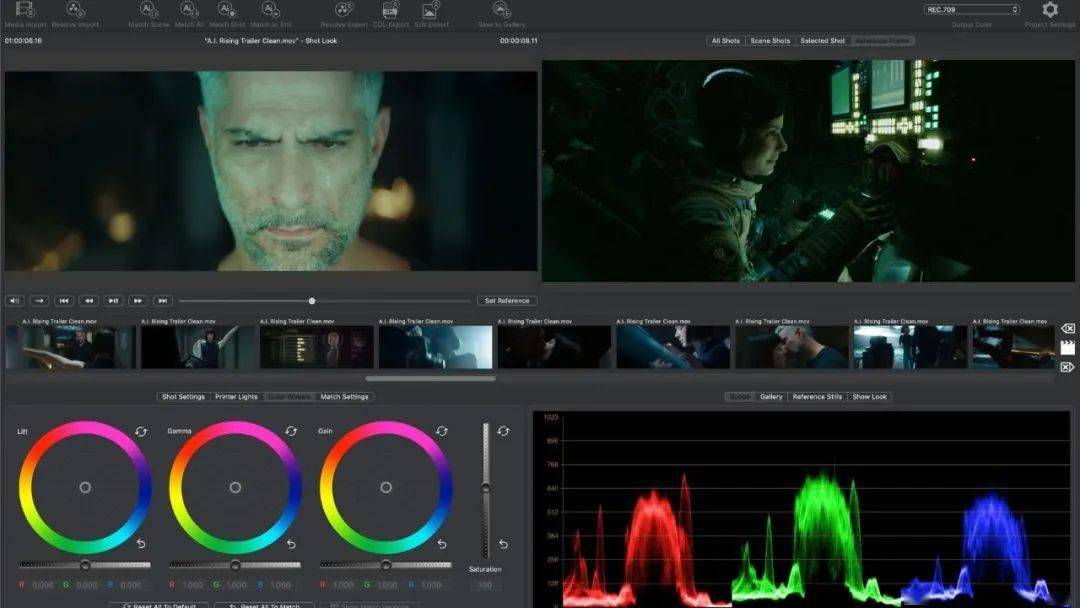Image resolution: width=1080 pixels, height=608 pixels.
Task: Toggle the audio mute button under the viewer
Action: [15, 300]
